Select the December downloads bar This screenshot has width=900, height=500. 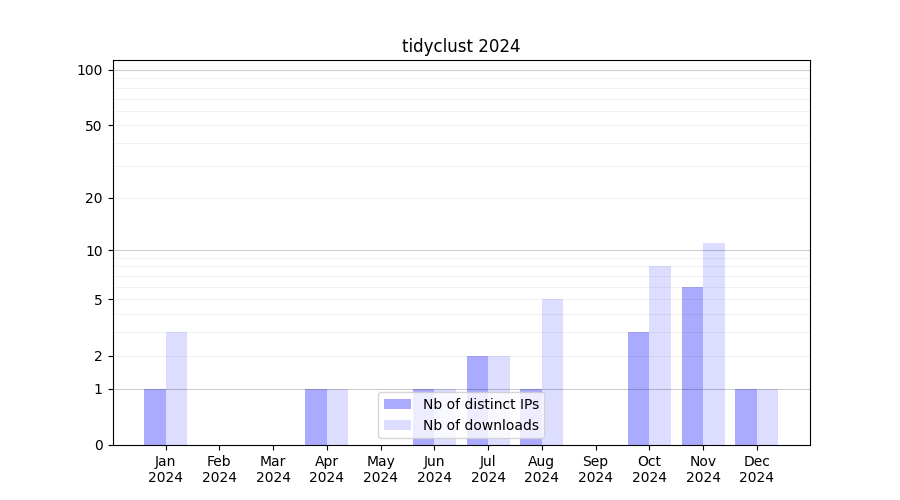(767, 417)
